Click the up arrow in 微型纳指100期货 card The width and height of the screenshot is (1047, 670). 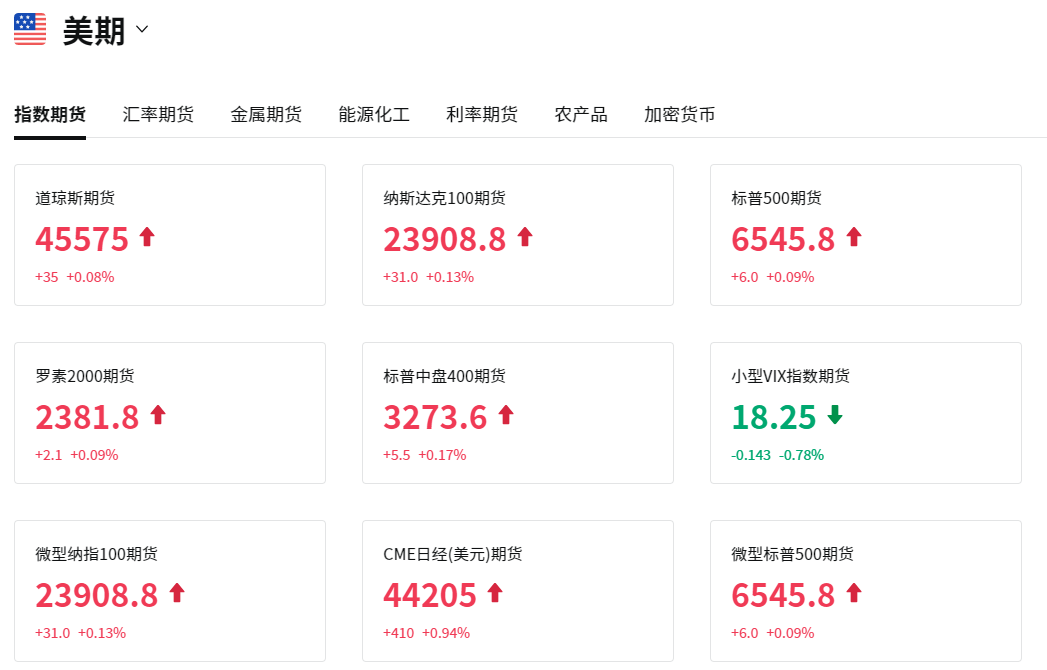click(x=177, y=593)
